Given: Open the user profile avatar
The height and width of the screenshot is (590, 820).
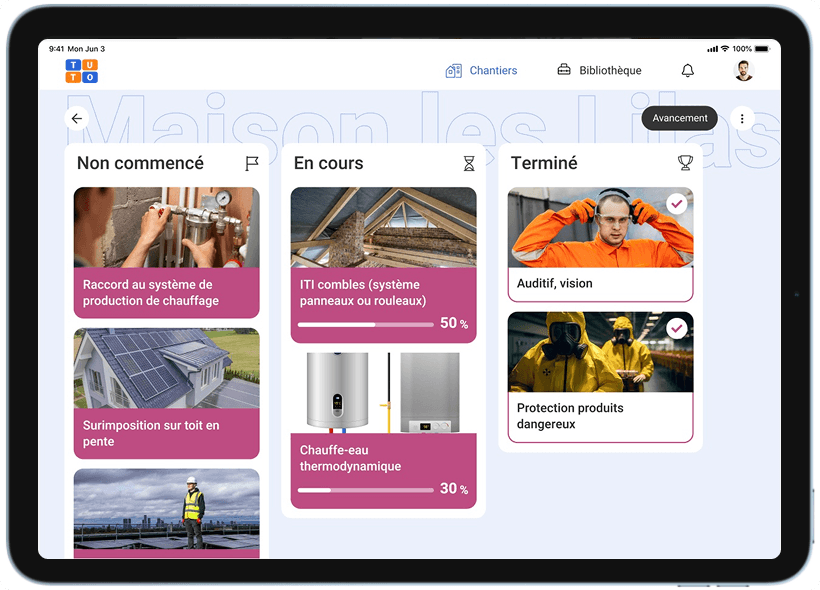Looking at the screenshot, I should (743, 70).
